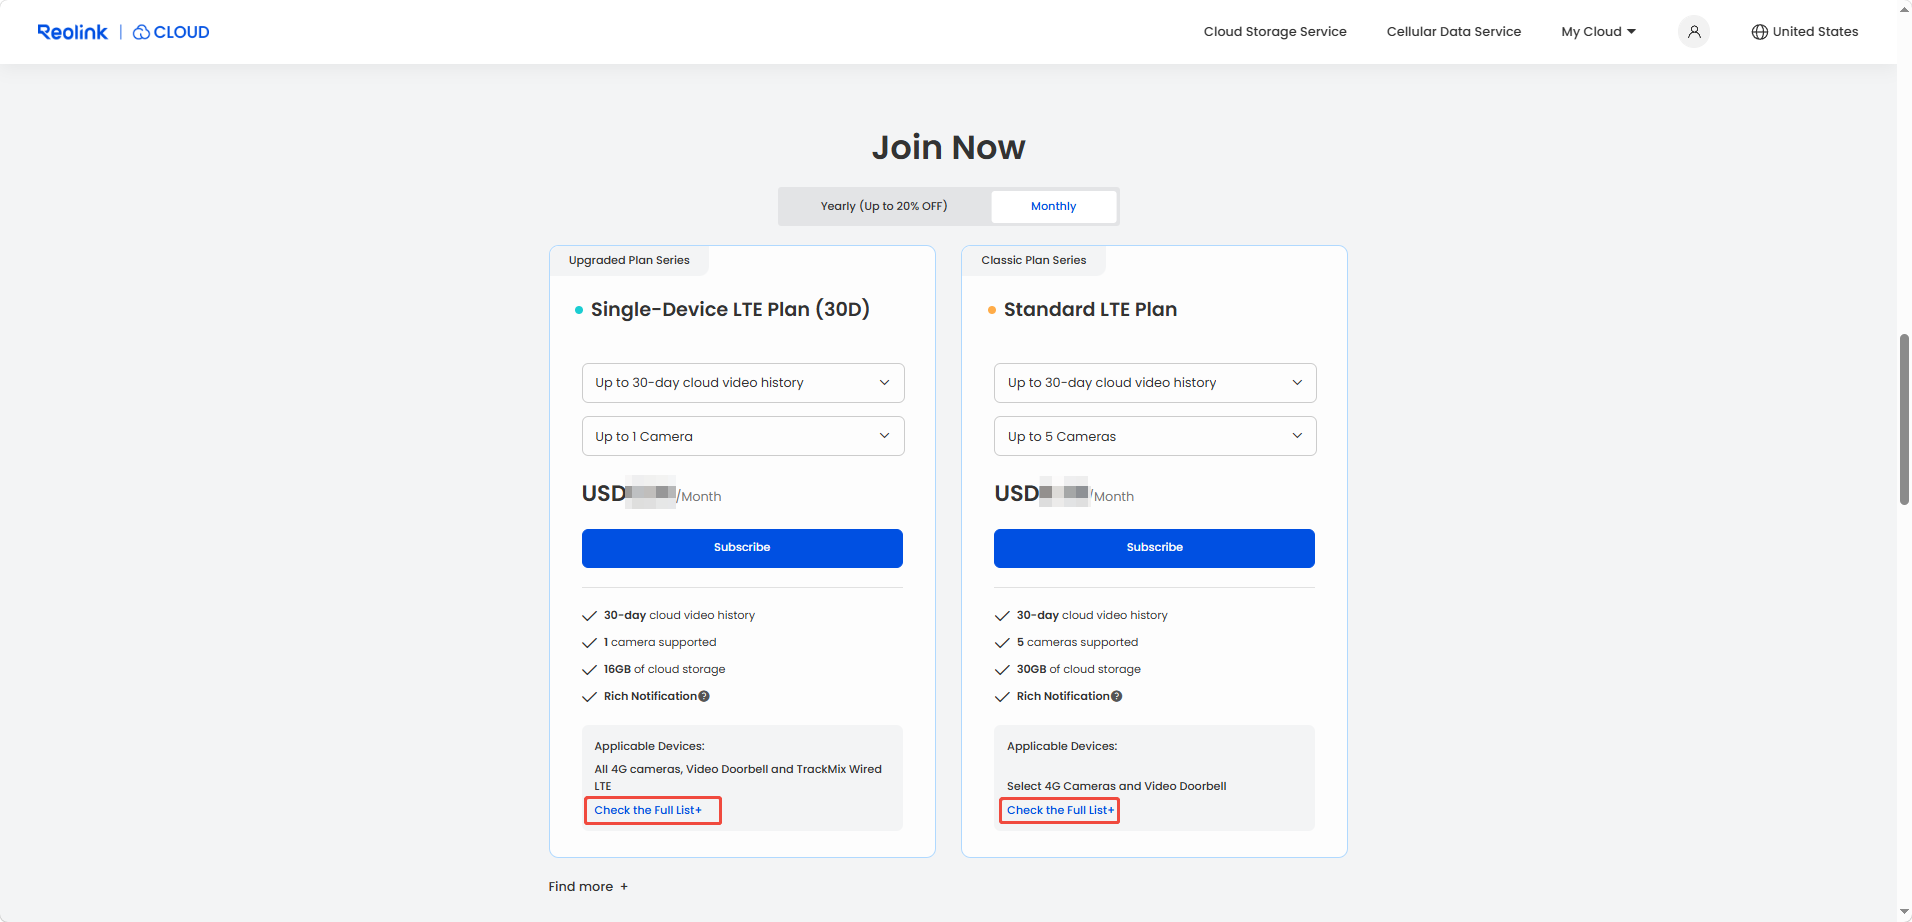This screenshot has height=922, width=1912.
Task: Subscribe to the Standard LTE Plan
Action: click(x=1154, y=548)
